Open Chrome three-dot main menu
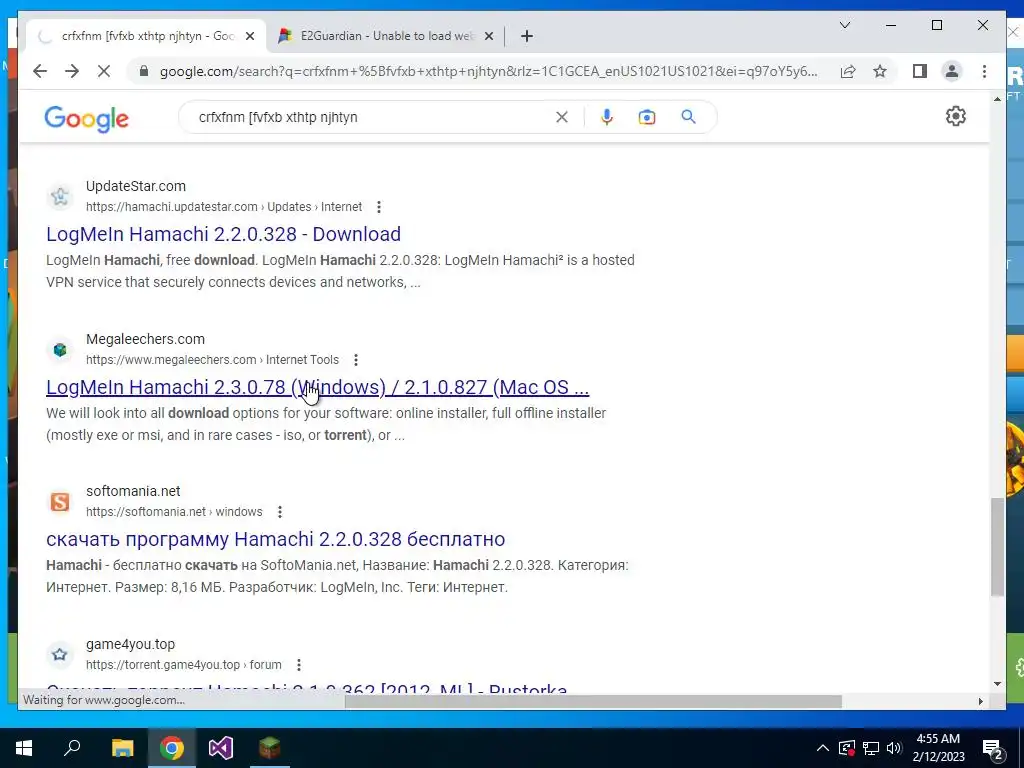This screenshot has height=768, width=1024. (x=984, y=71)
